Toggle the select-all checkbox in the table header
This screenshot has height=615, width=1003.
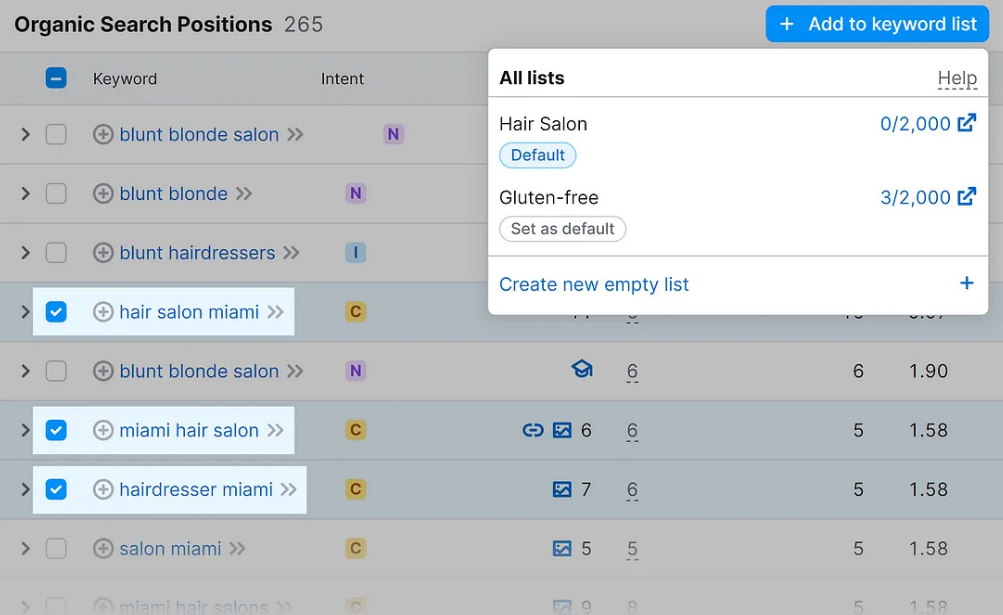coord(56,78)
